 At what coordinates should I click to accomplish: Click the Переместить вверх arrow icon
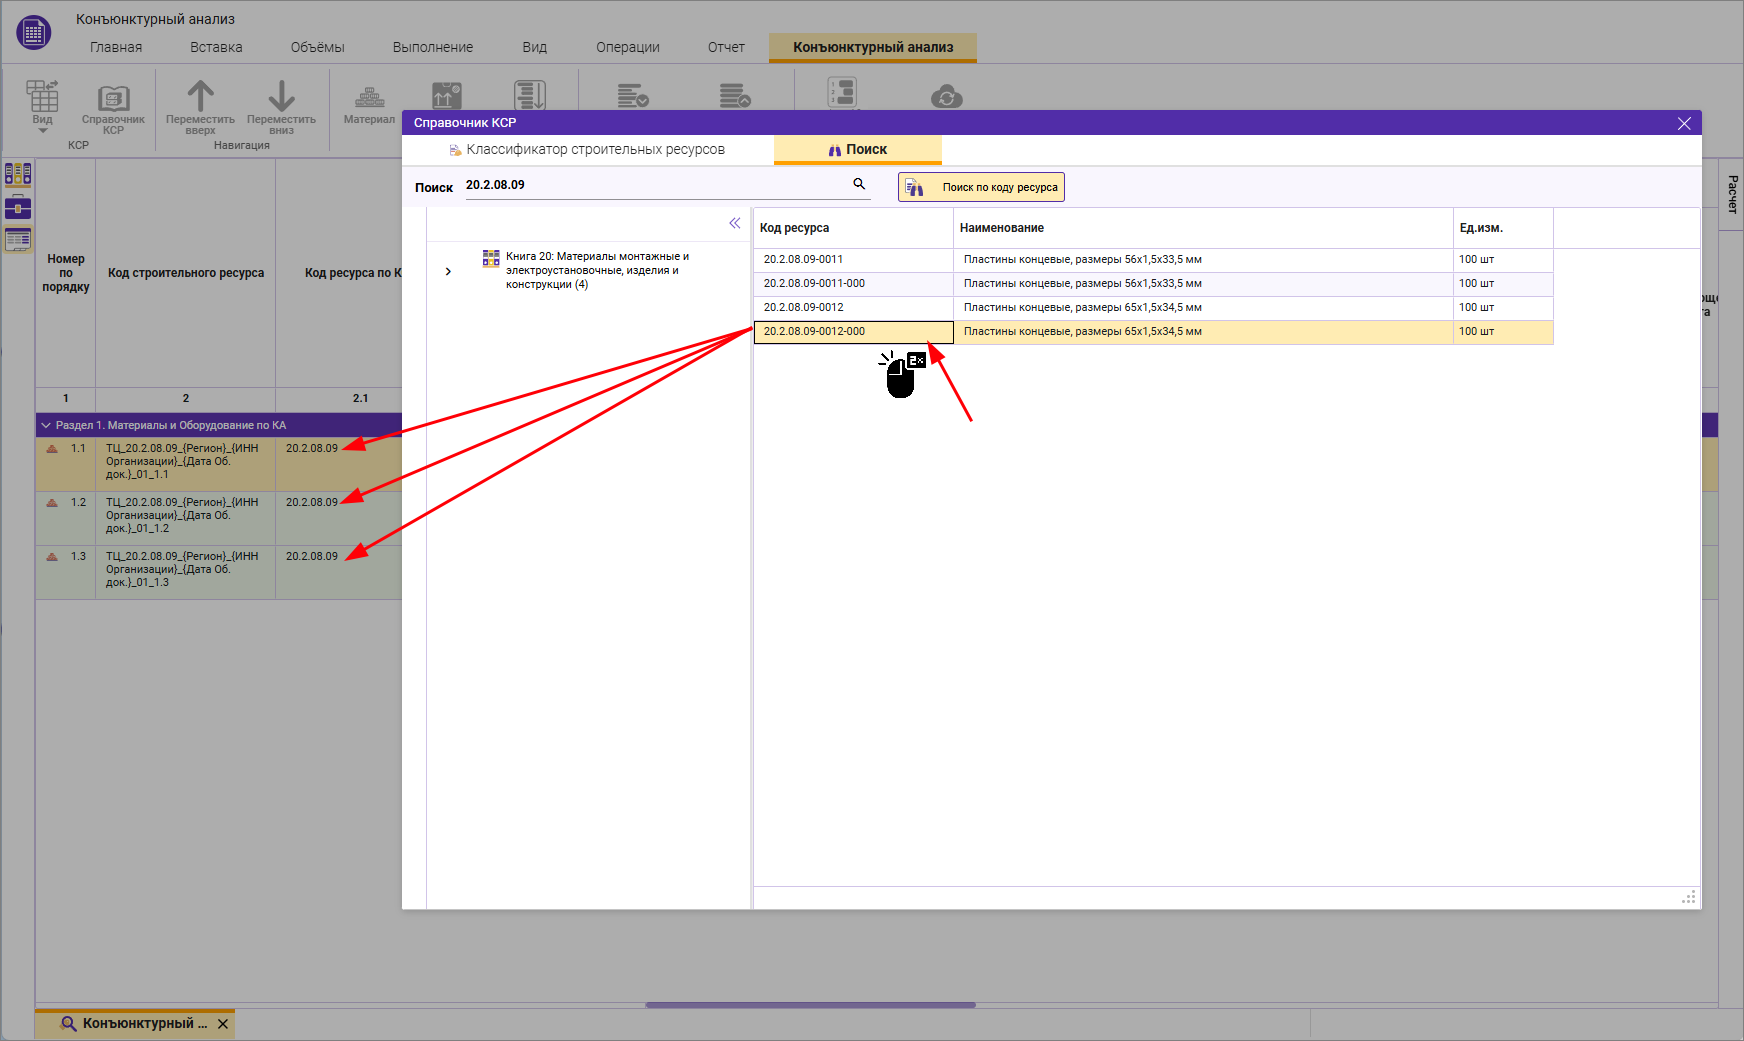tap(200, 97)
